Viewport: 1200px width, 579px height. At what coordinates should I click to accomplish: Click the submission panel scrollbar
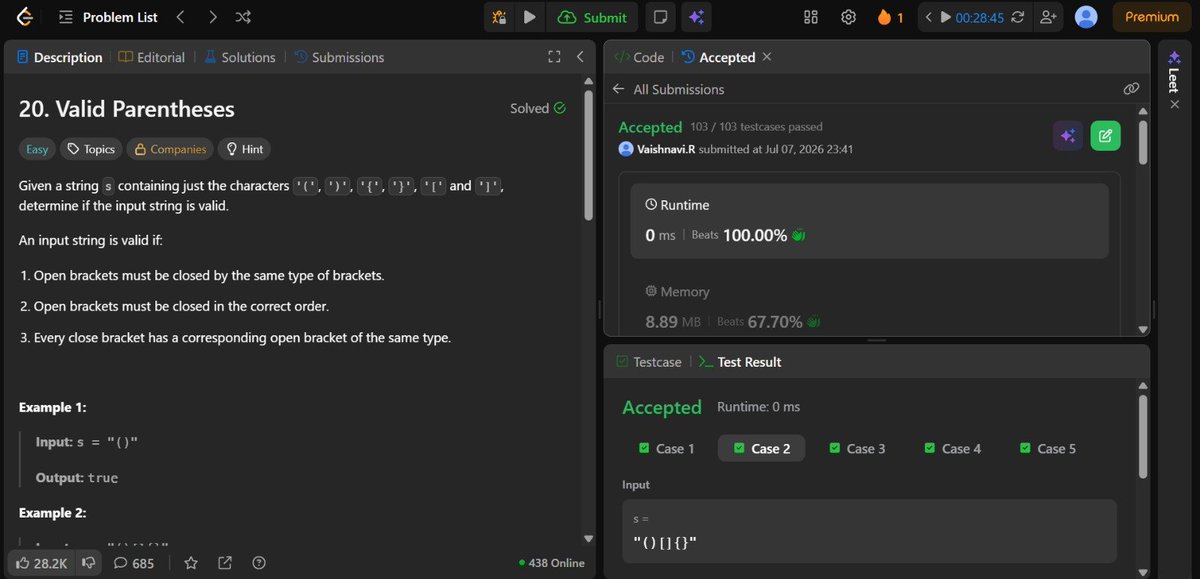tap(1142, 142)
